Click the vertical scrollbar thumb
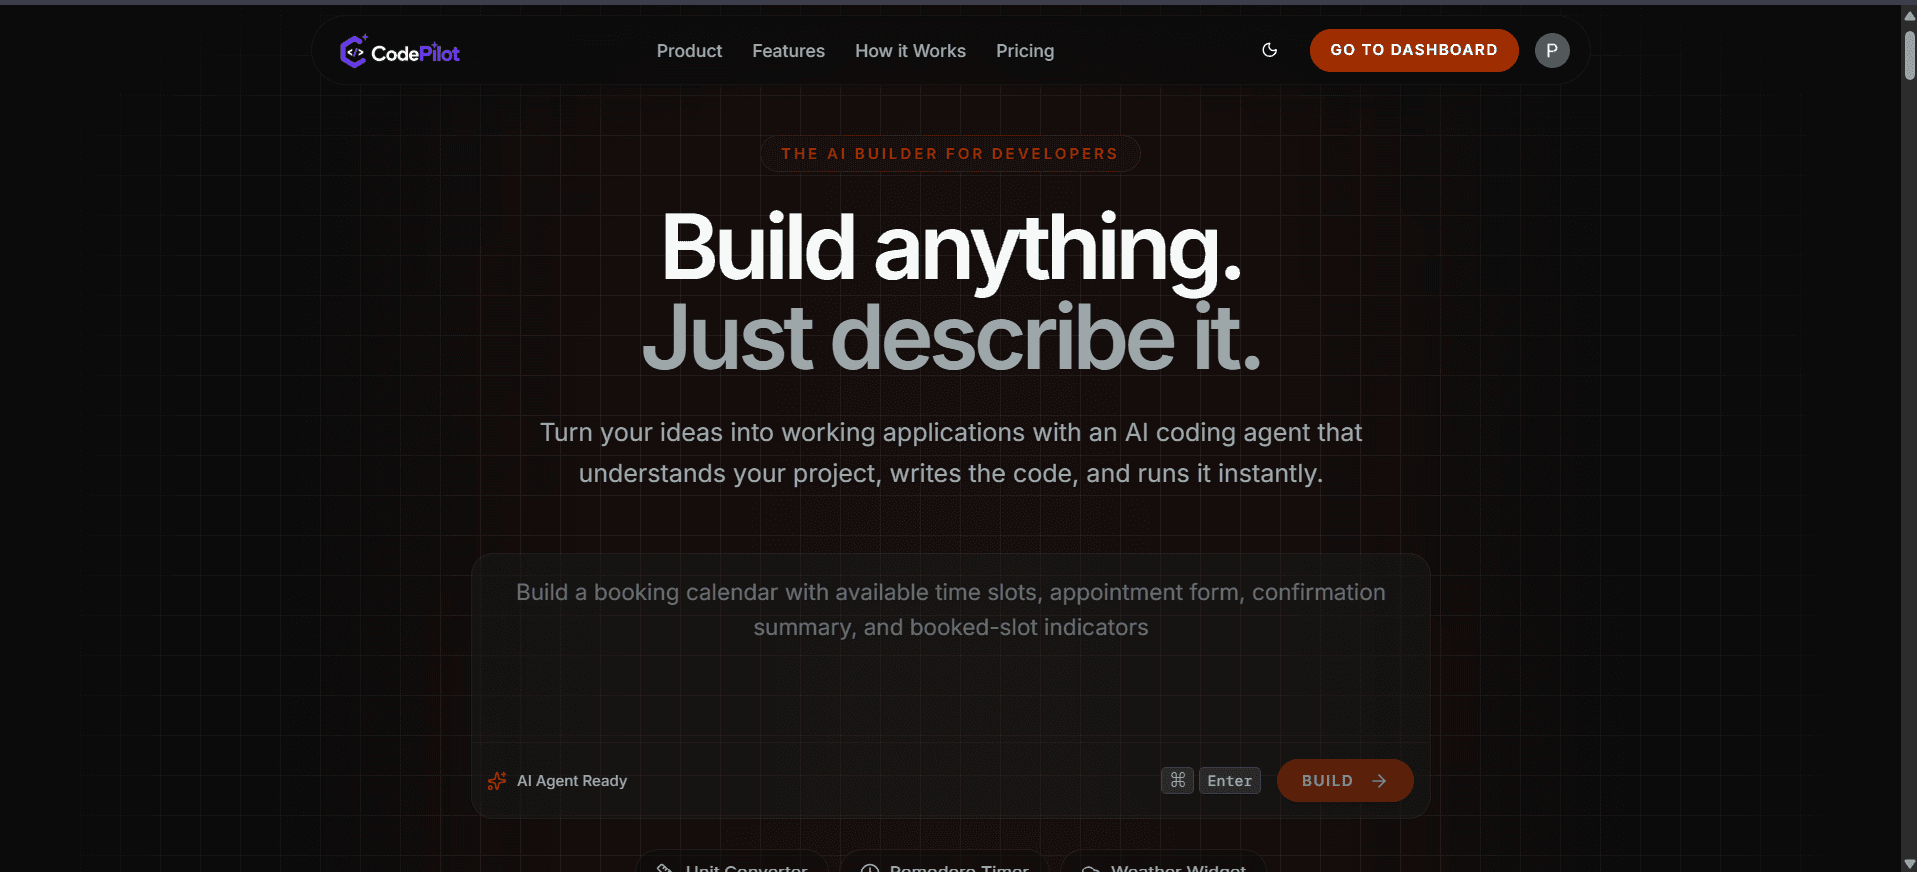The height and width of the screenshot is (872, 1917). click(x=1909, y=54)
